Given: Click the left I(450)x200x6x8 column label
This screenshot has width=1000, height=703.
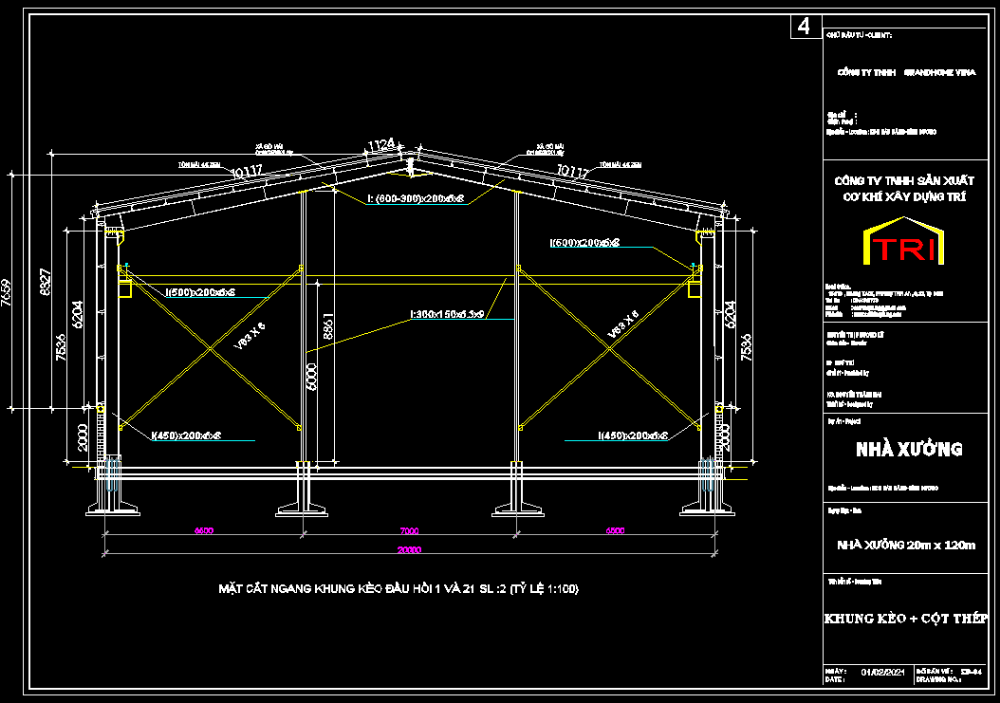Looking at the screenshot, I should (x=186, y=436).
